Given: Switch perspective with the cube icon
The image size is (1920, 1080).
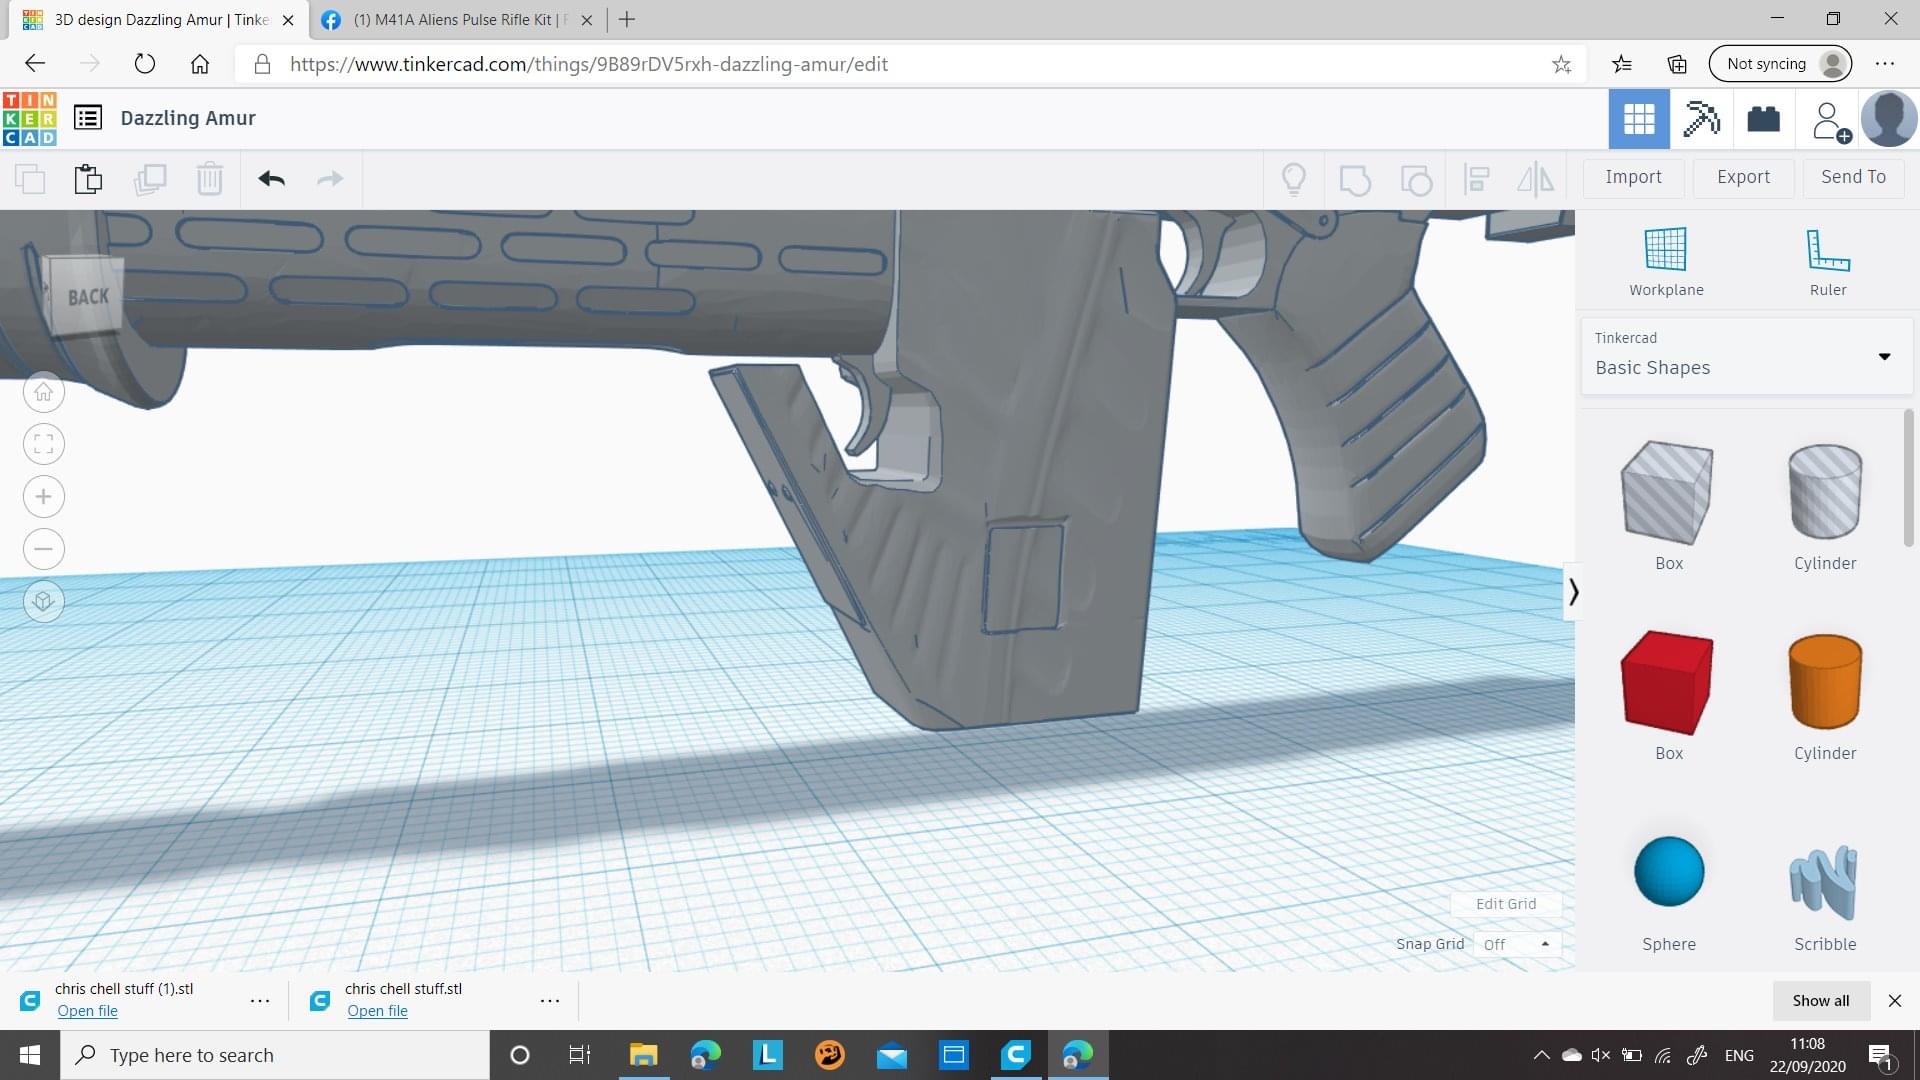Looking at the screenshot, I should pyautogui.click(x=44, y=601).
